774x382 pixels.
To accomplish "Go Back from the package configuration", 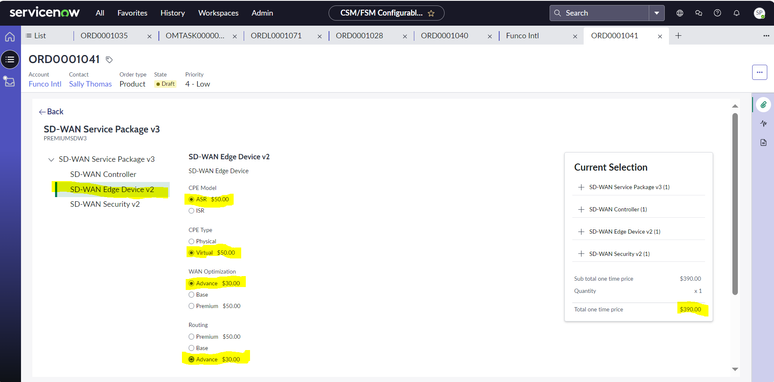I will (x=51, y=112).
